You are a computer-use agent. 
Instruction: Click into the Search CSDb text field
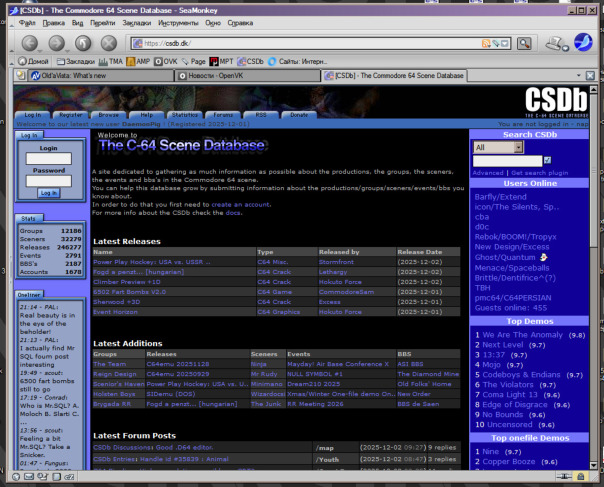507,161
